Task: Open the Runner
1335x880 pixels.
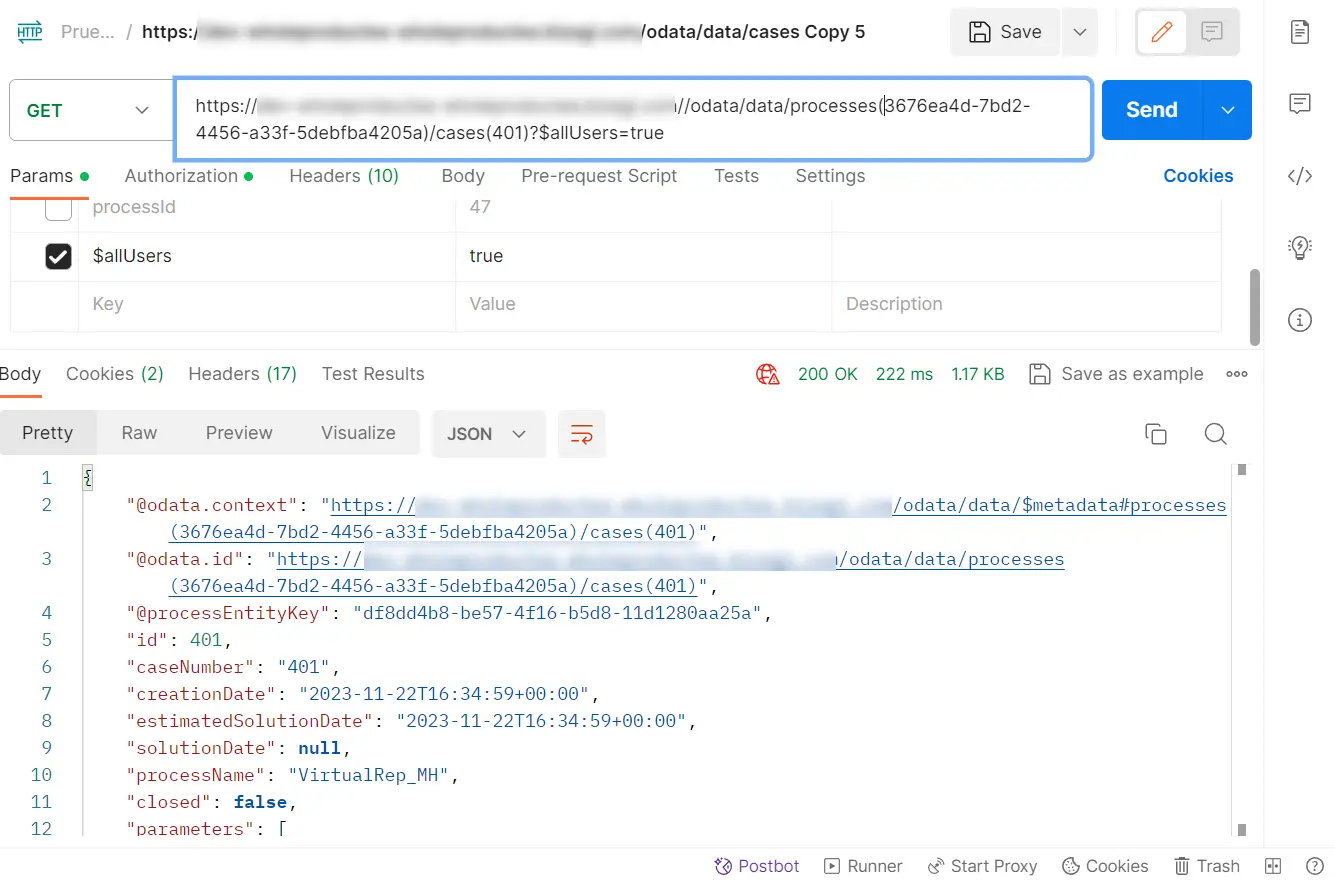Action: click(x=863, y=866)
